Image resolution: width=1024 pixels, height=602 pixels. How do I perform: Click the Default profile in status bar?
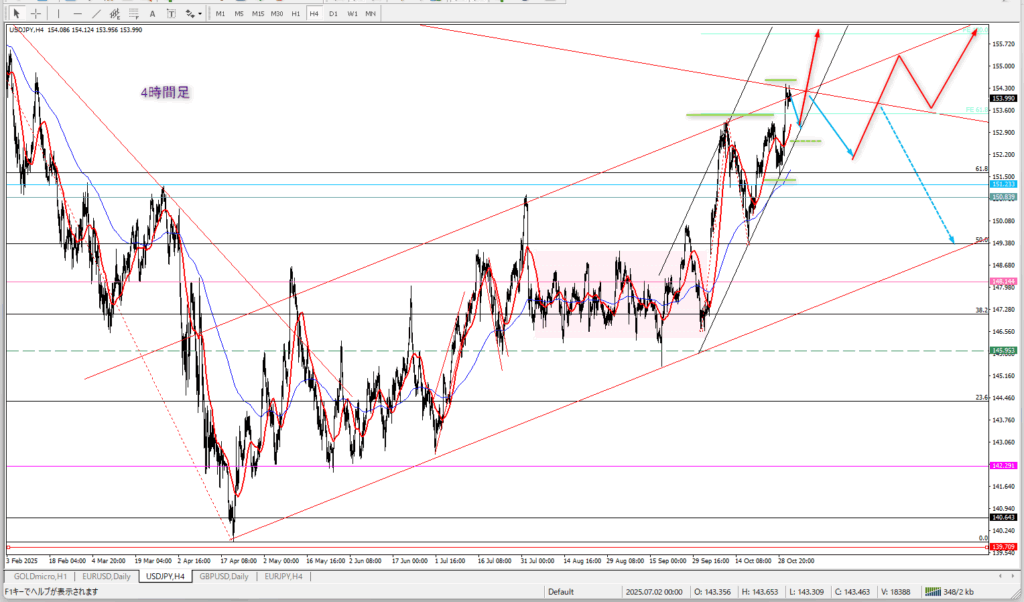pos(560,592)
